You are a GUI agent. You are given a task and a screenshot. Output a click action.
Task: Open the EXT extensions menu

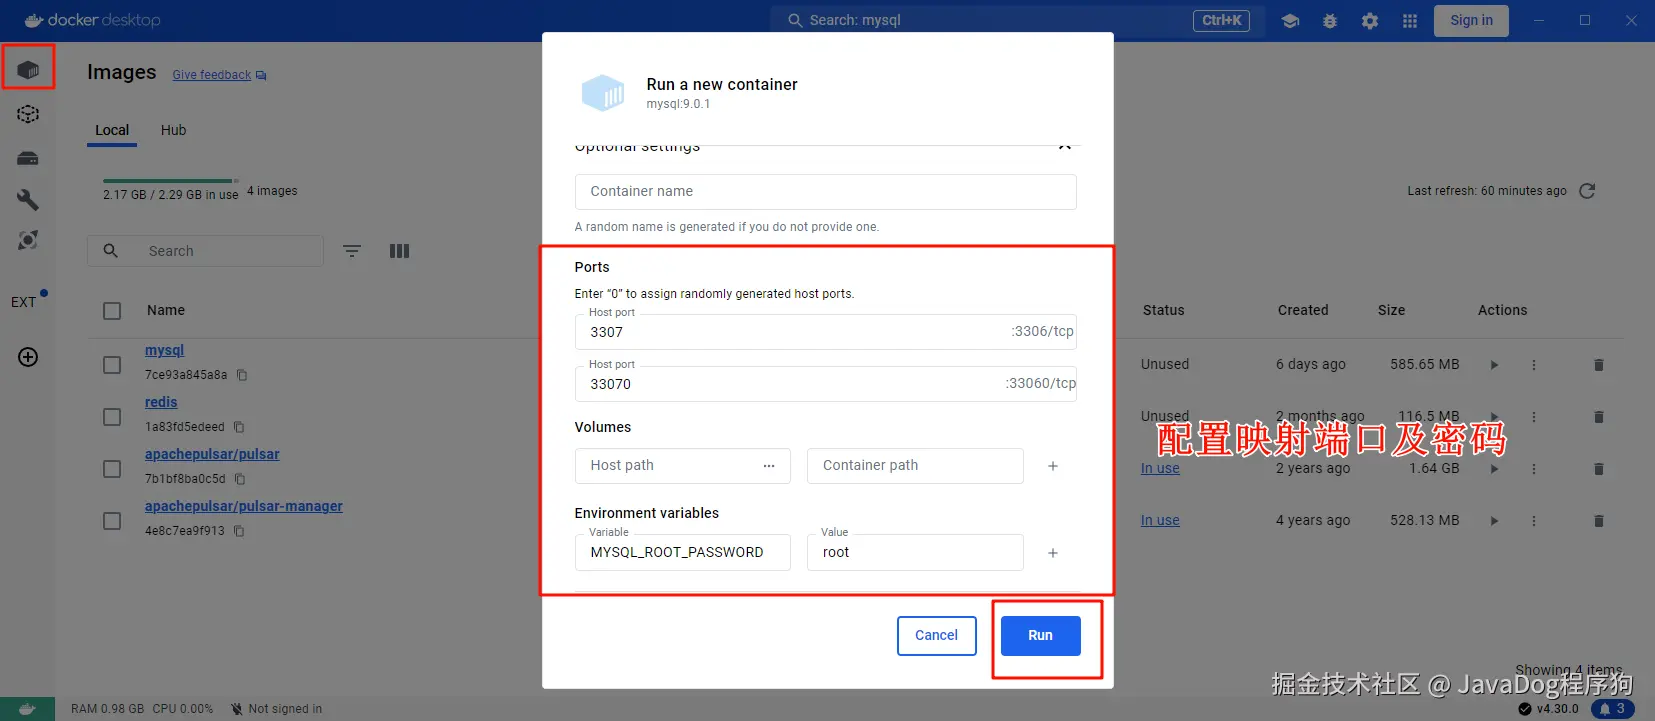point(24,302)
